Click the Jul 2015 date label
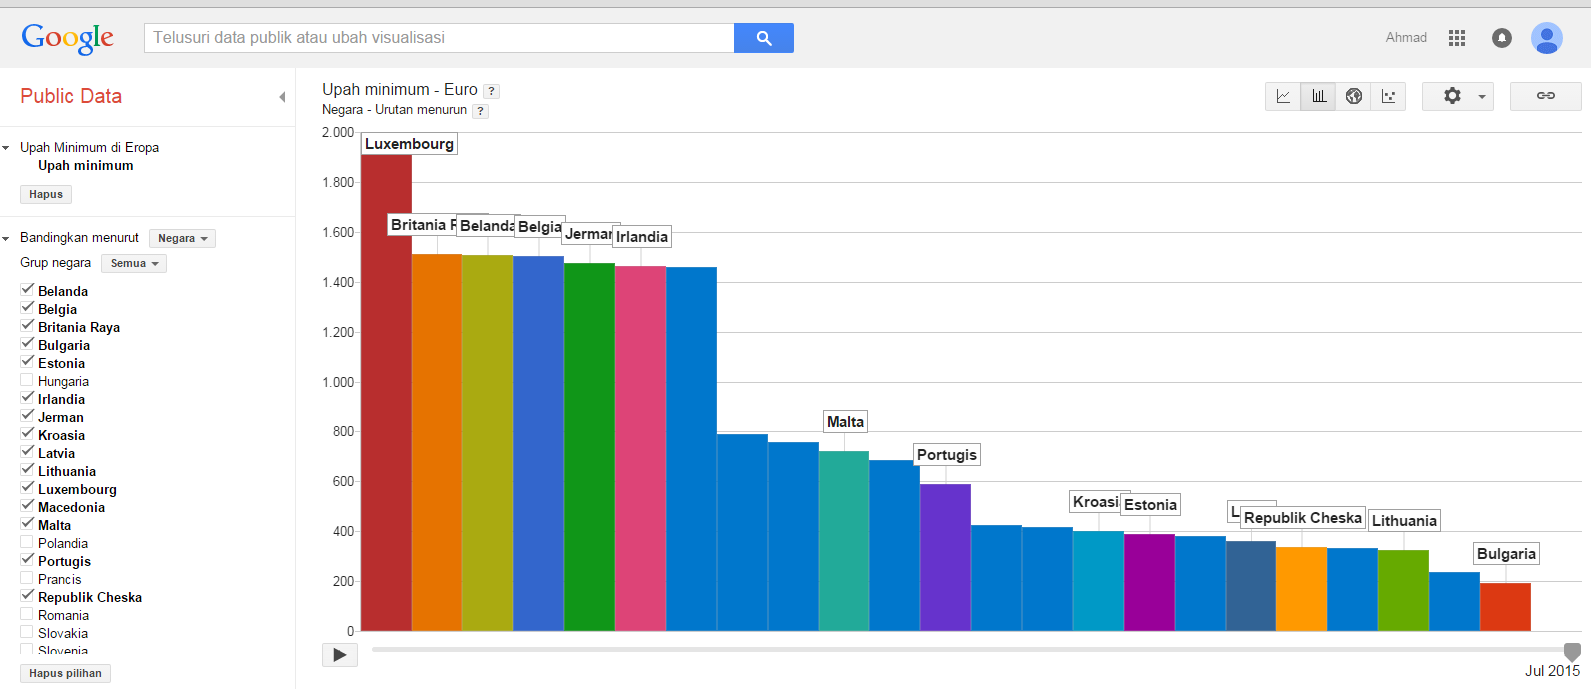The width and height of the screenshot is (1591, 689). [1552, 671]
